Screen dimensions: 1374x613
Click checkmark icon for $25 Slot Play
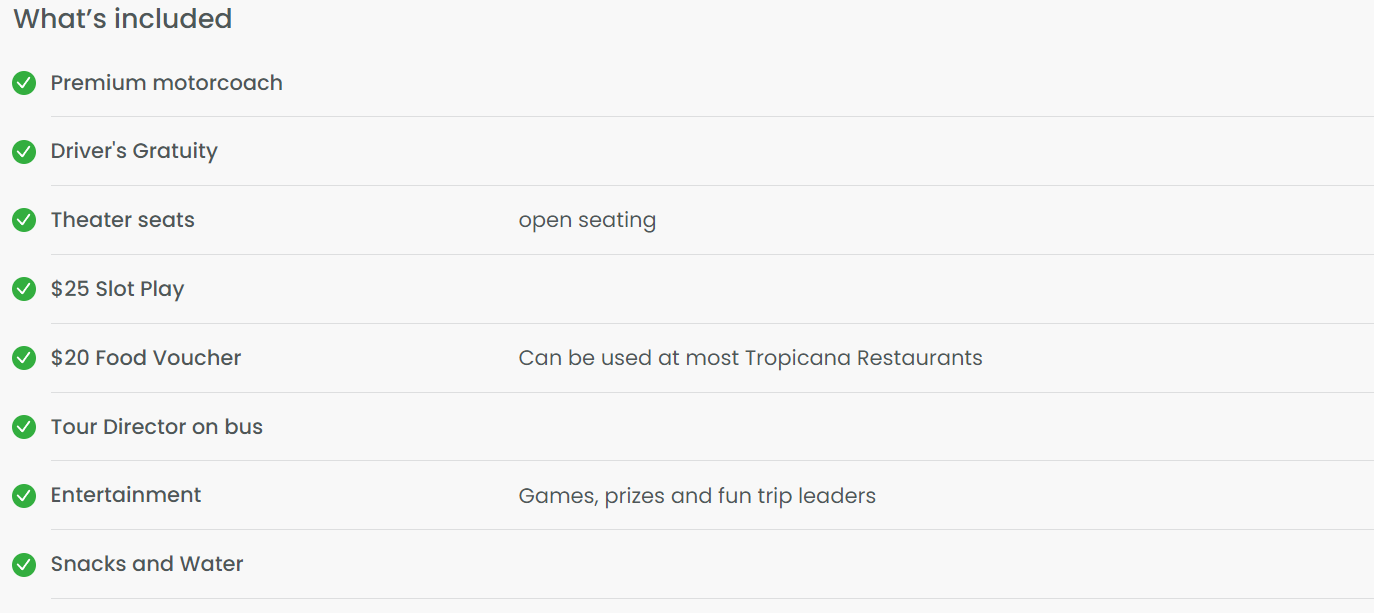click(24, 289)
